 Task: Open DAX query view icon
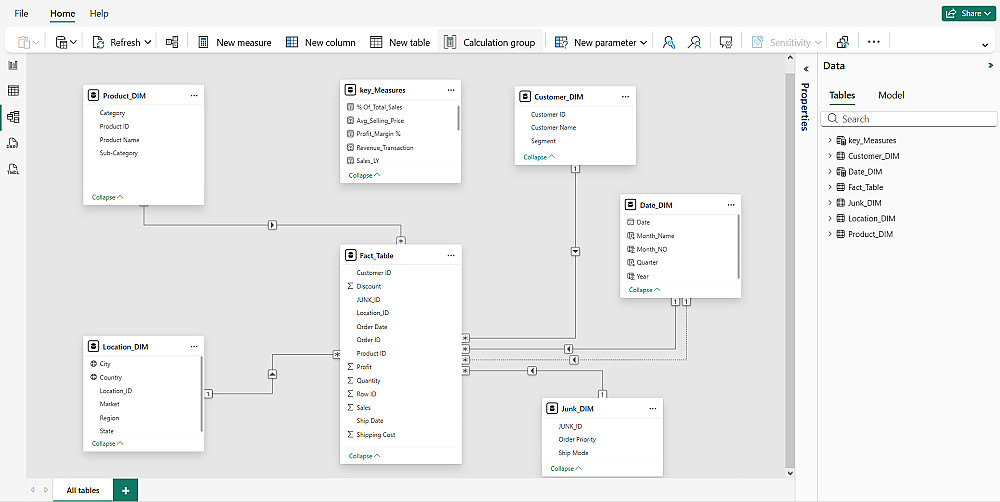pos(13,143)
